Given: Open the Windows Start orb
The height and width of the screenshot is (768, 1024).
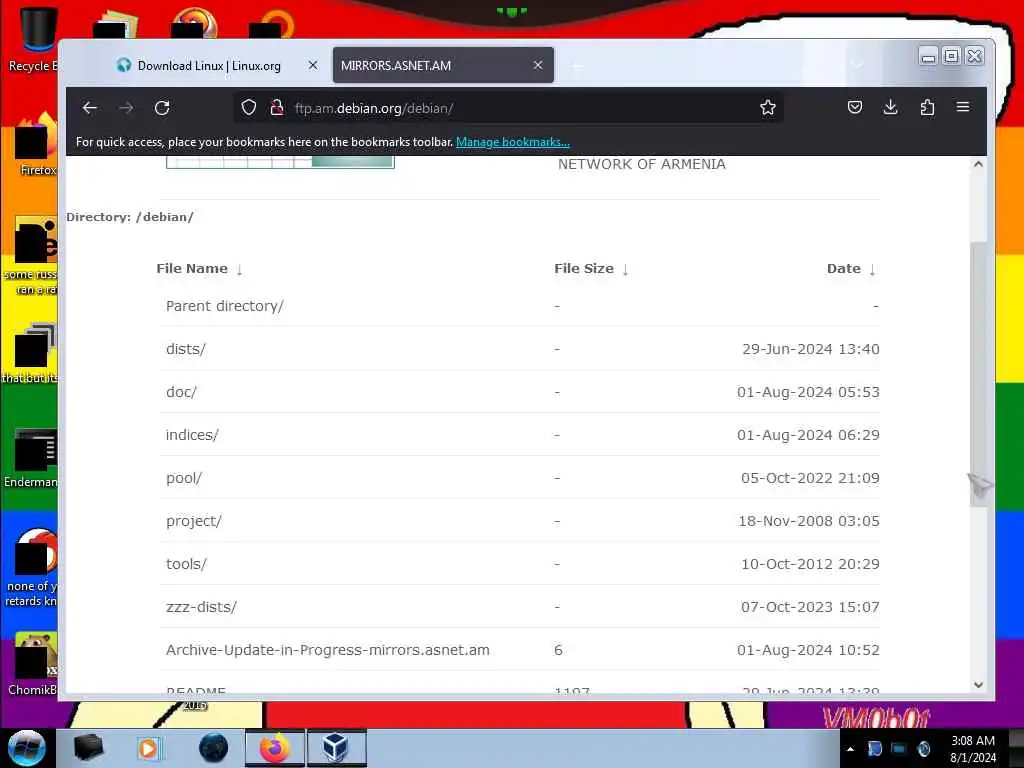Looking at the screenshot, I should point(26,748).
